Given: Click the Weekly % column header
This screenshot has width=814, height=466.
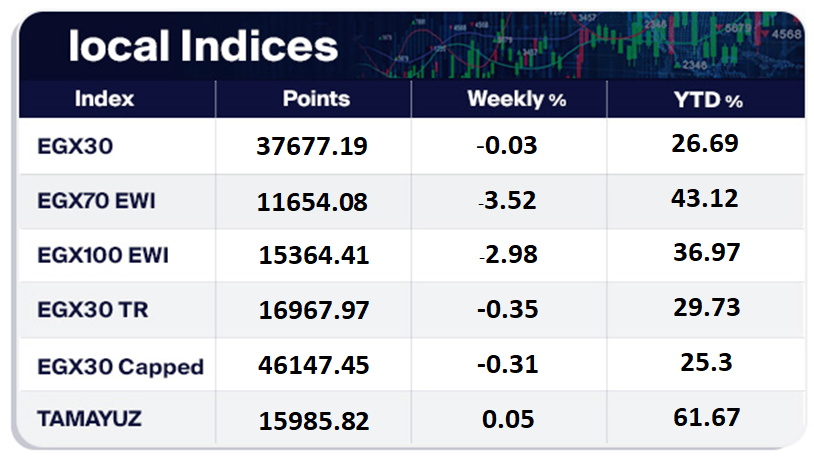Looking at the screenshot, I should point(517,100).
